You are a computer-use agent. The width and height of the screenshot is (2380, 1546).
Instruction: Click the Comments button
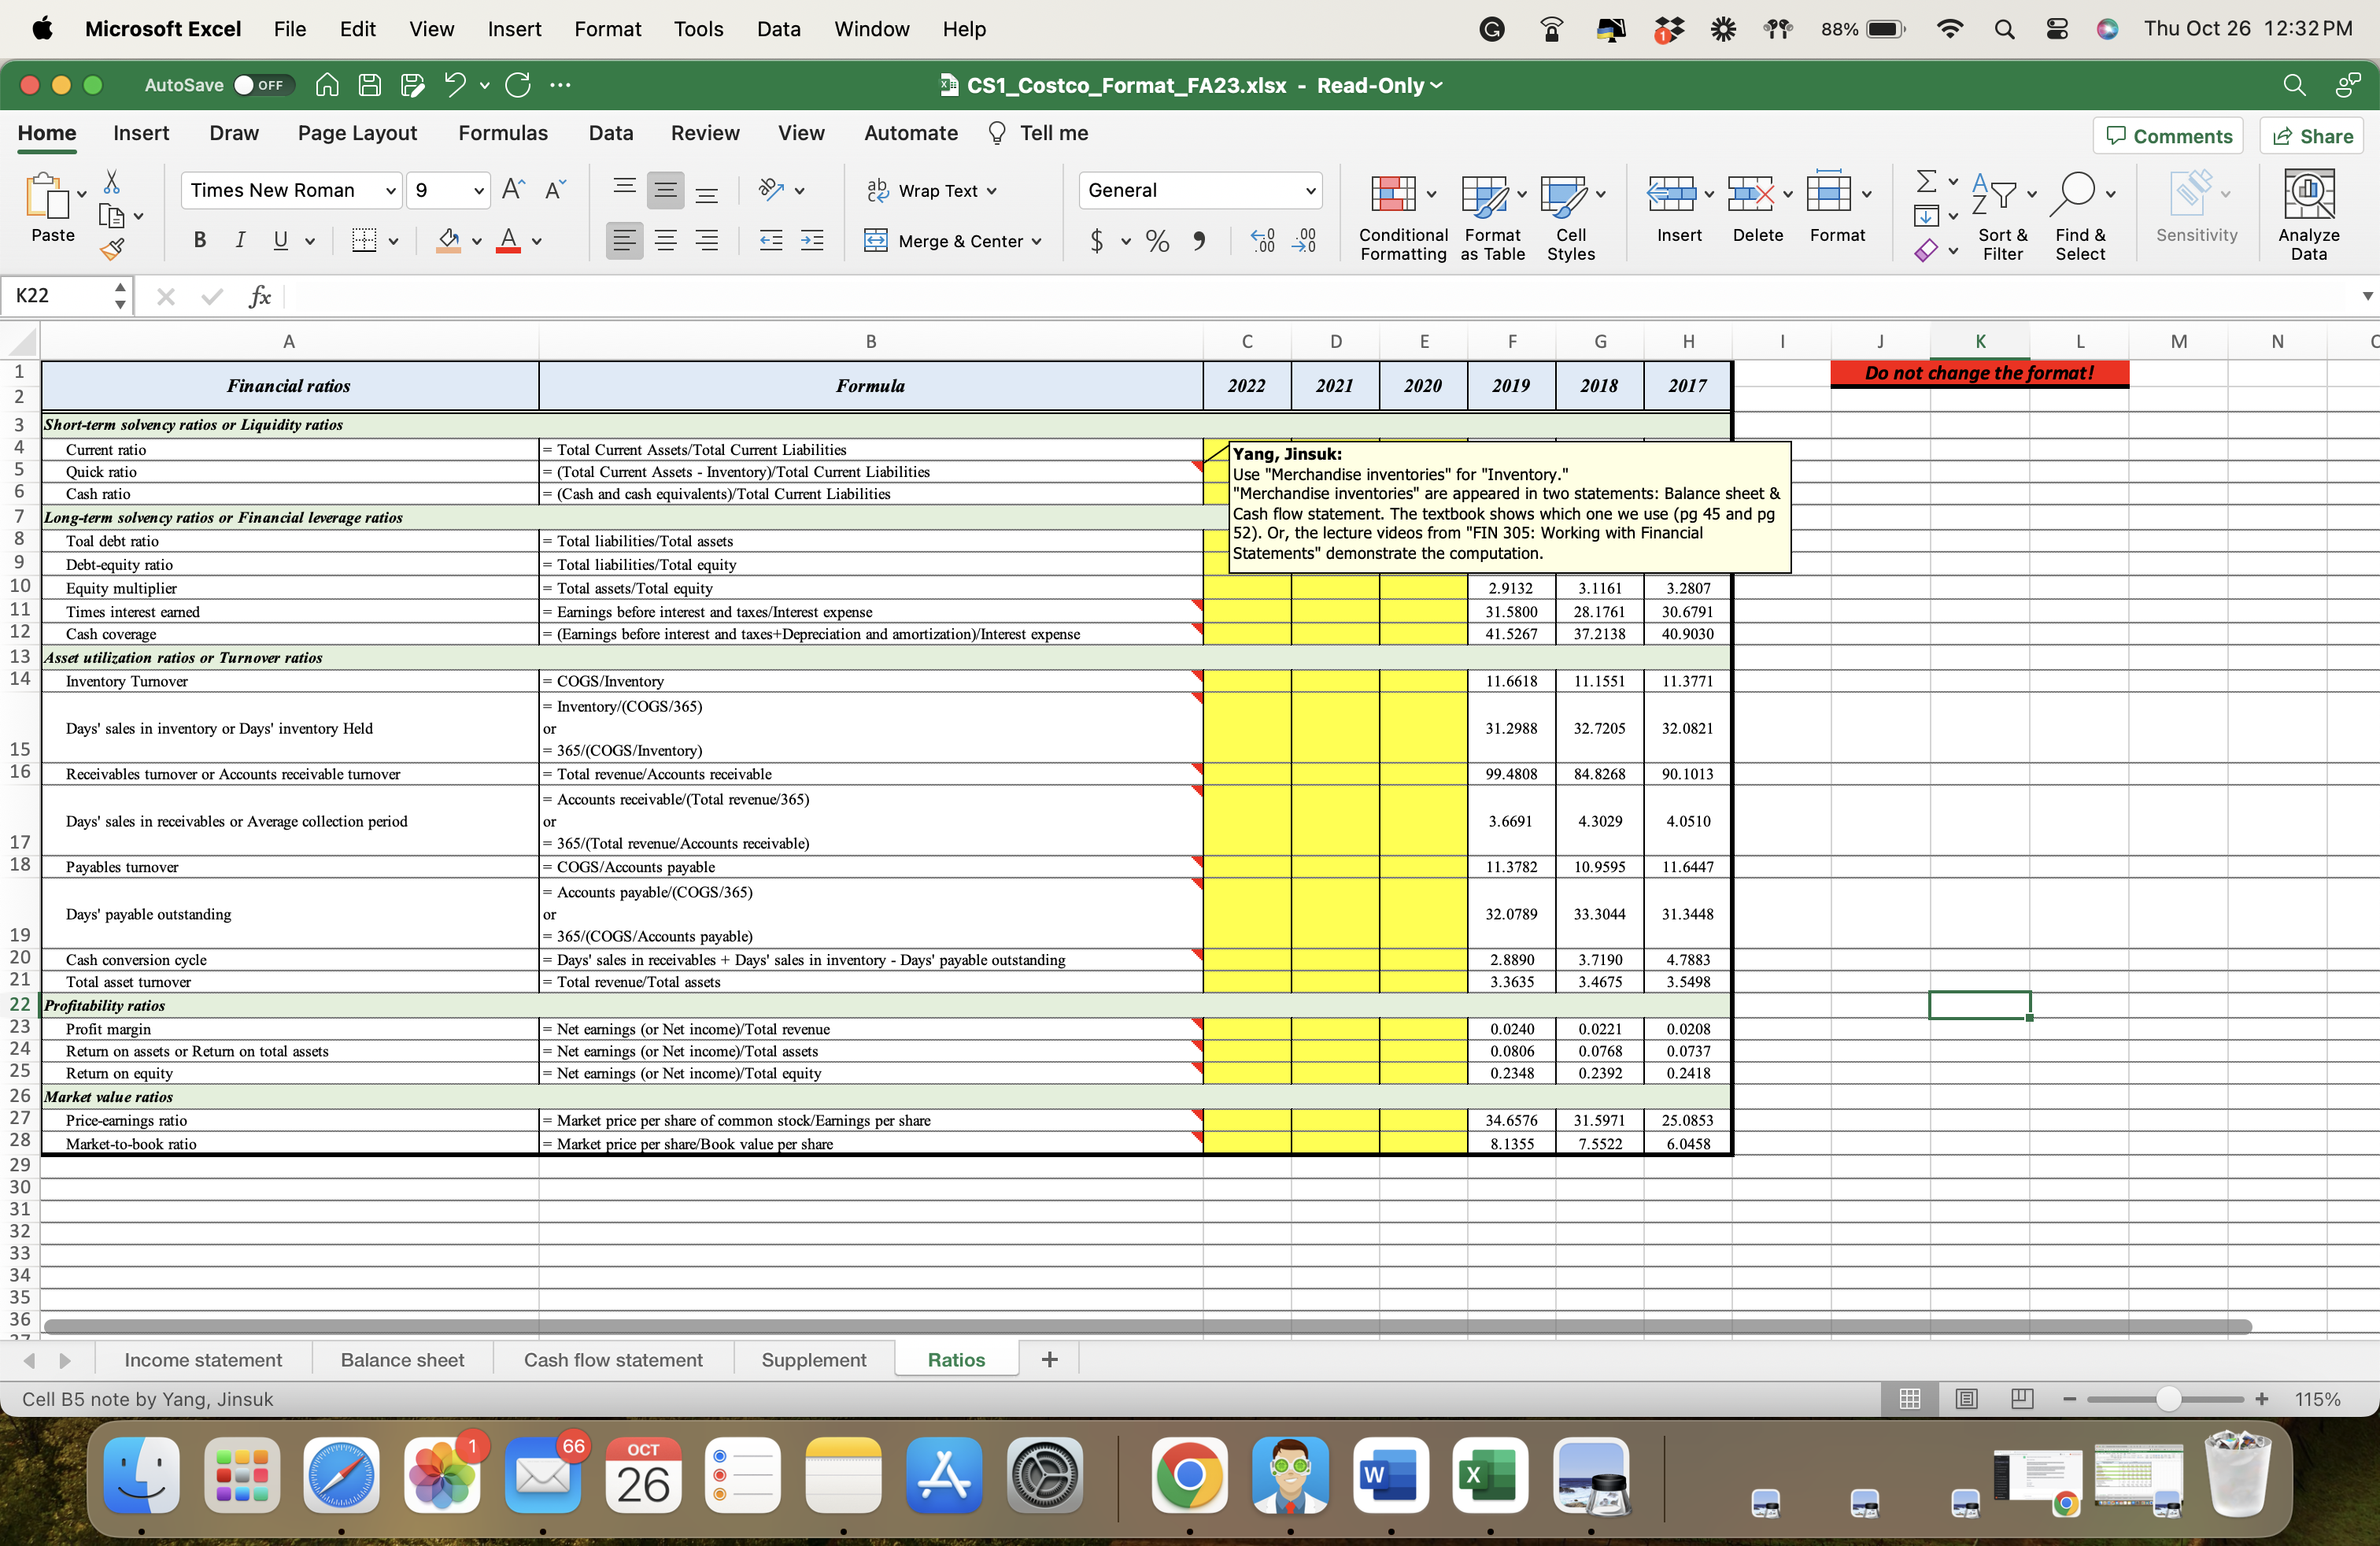click(x=2168, y=136)
